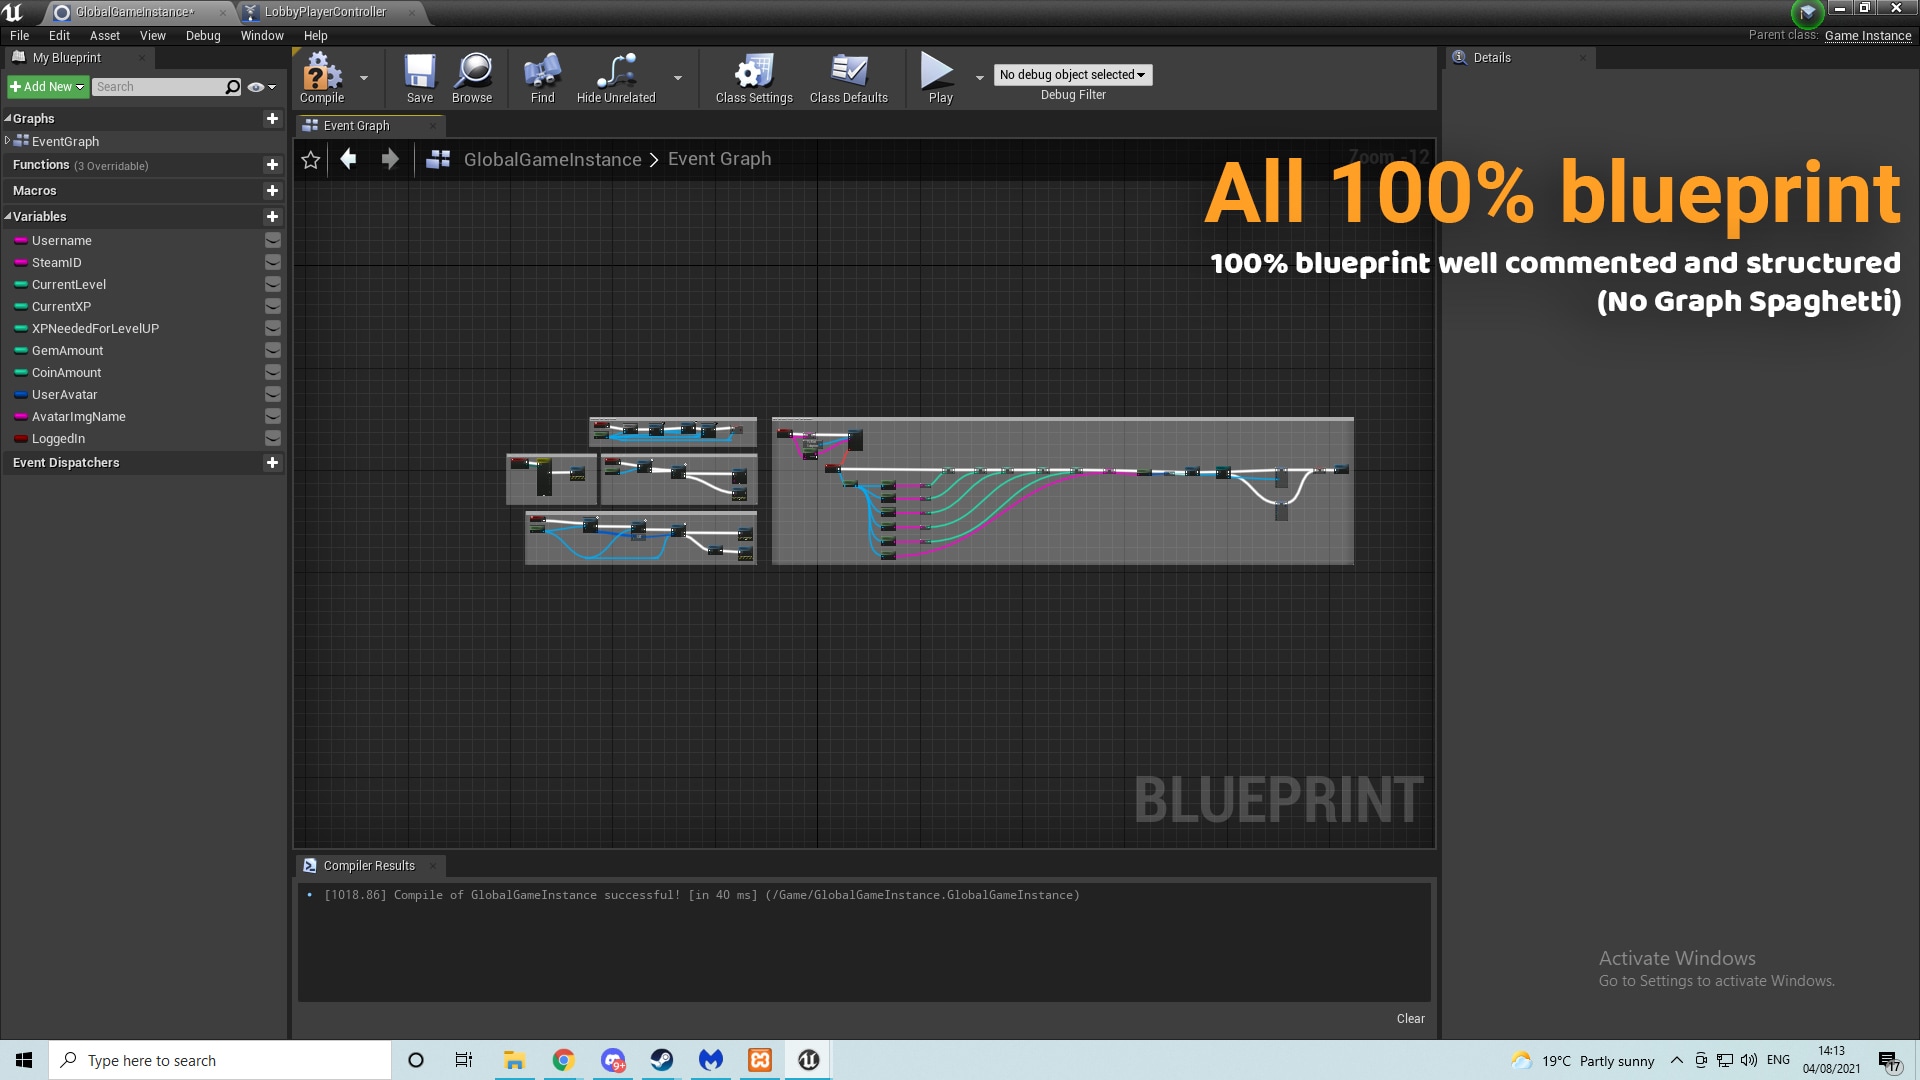Open Hide Unrelated options dropdown arrow
1920x1080 pixels.
point(678,78)
